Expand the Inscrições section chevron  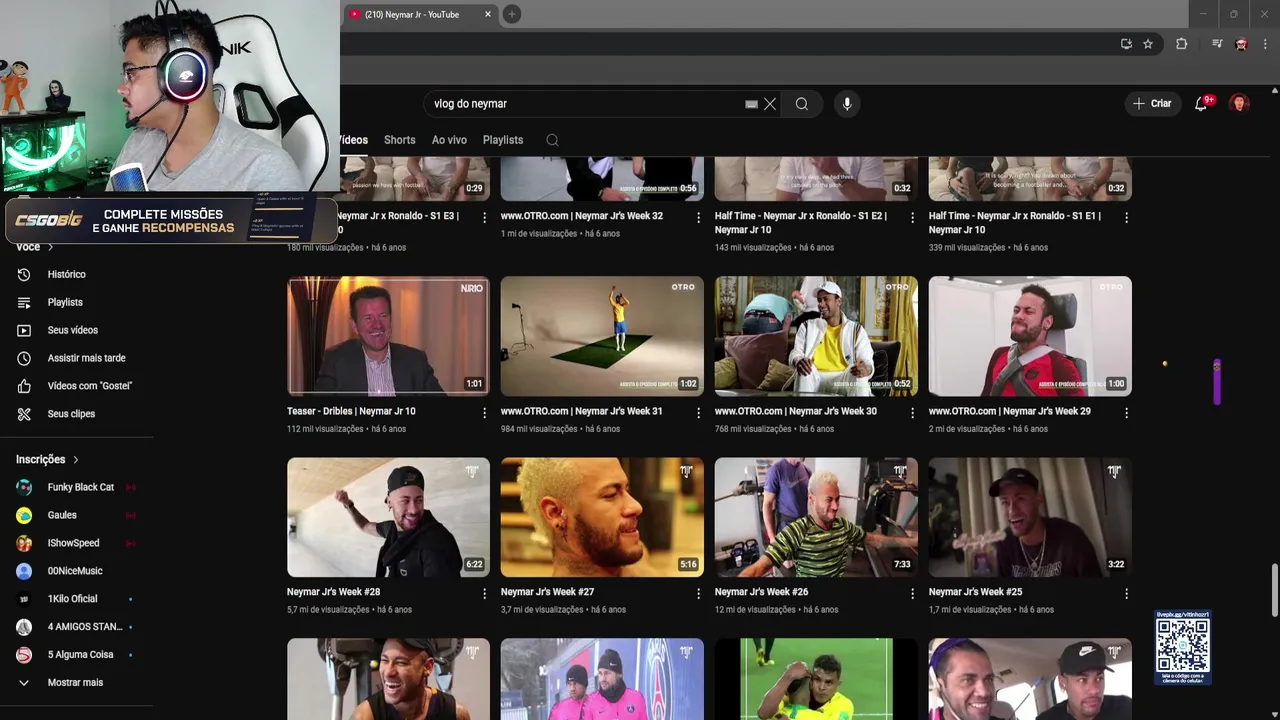[x=75, y=460]
